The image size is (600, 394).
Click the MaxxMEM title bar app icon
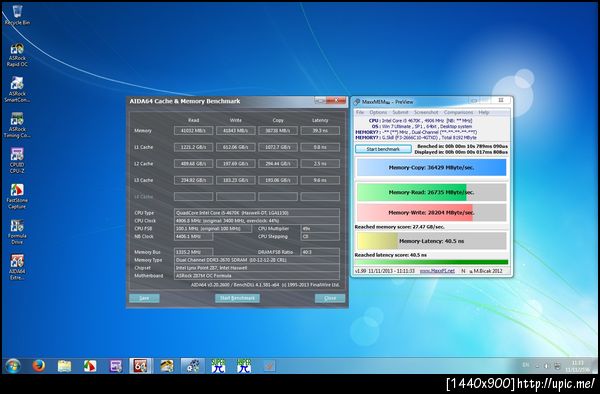point(357,102)
